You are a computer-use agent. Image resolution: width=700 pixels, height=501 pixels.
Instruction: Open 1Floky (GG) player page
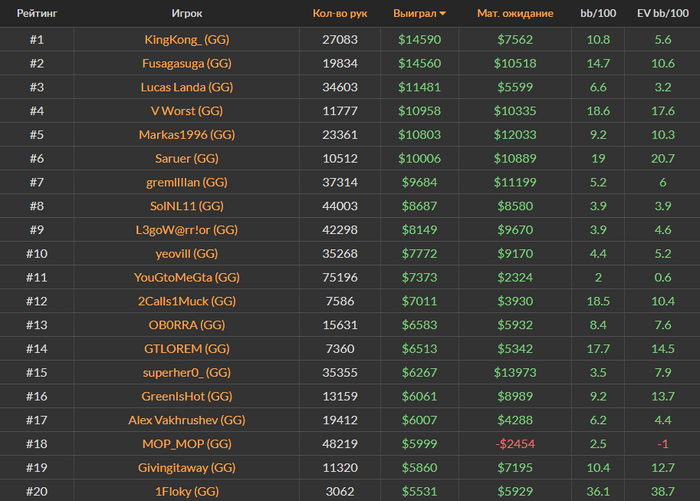pos(187,491)
